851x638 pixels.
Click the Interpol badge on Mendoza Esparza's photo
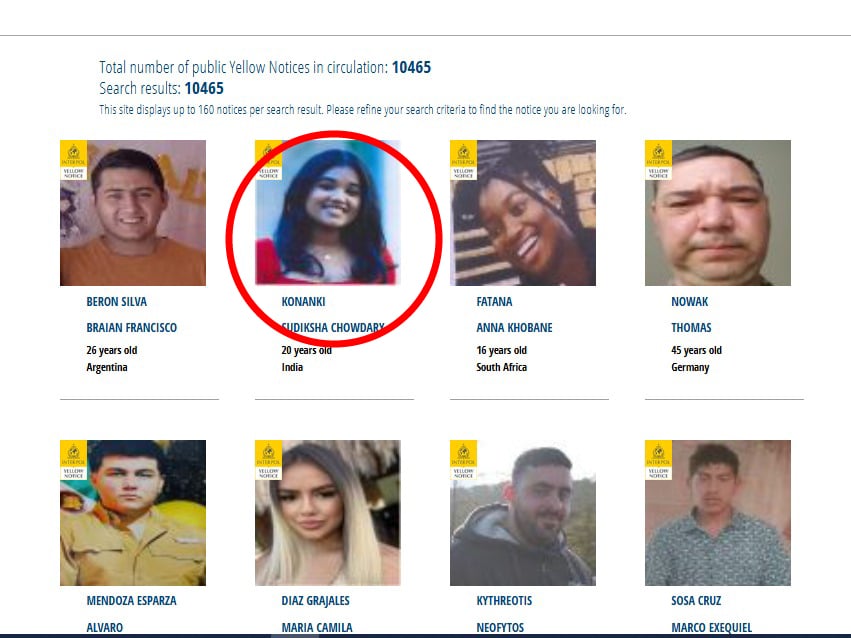pos(73,460)
